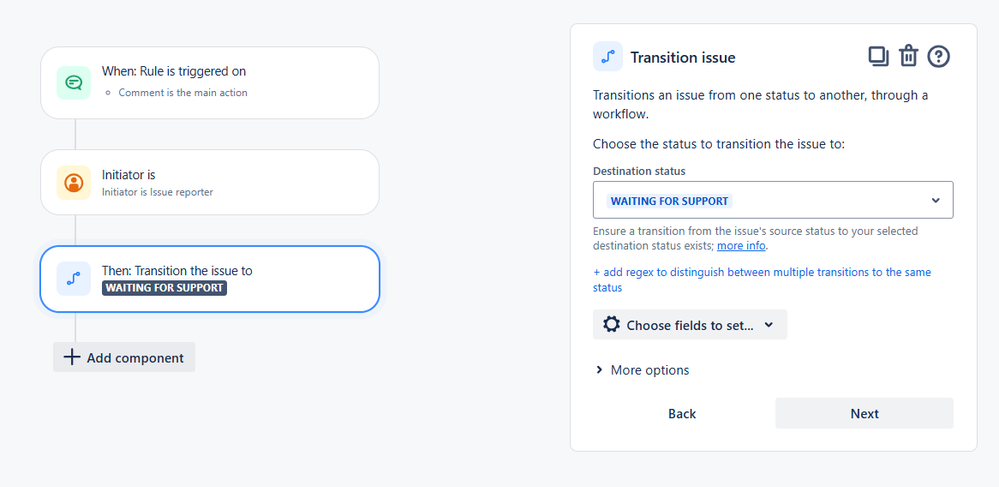Click the green comment trigger icon
This screenshot has height=487, width=999.
point(74,83)
